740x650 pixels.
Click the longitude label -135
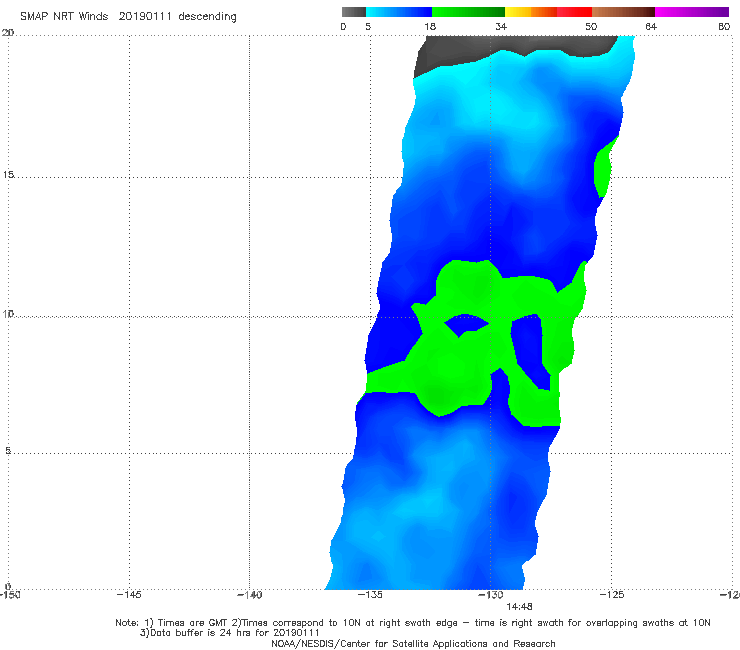370,594
